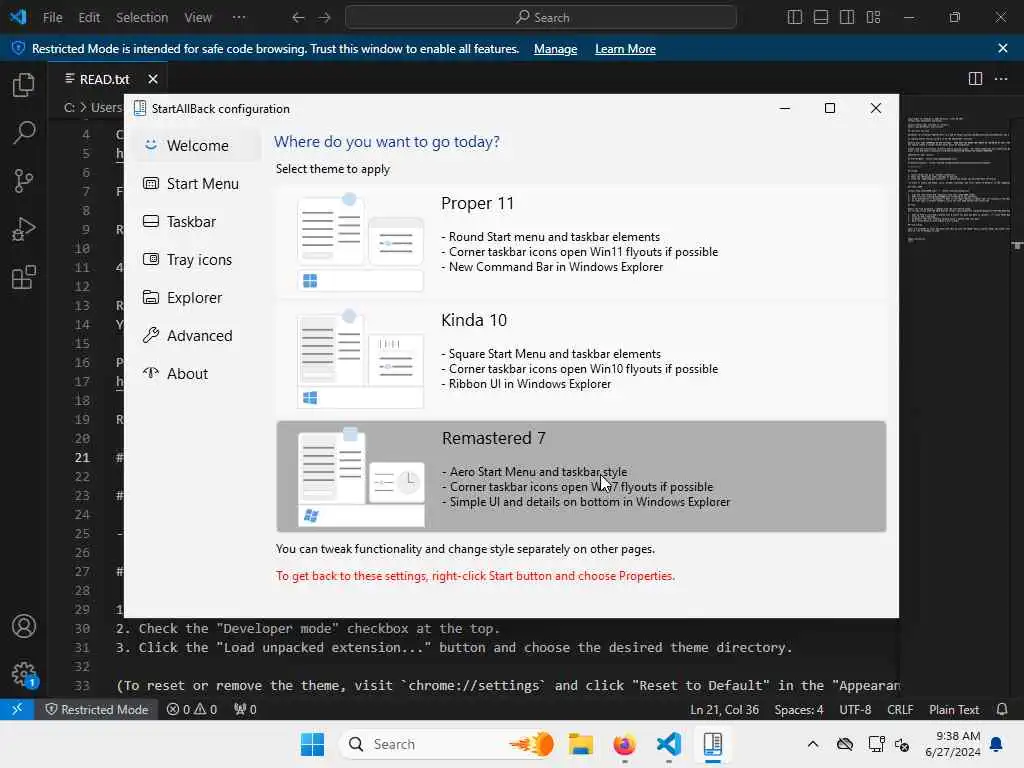Open Windows Start button on taskbar
Viewport: 1024px width, 768px height.
point(312,744)
